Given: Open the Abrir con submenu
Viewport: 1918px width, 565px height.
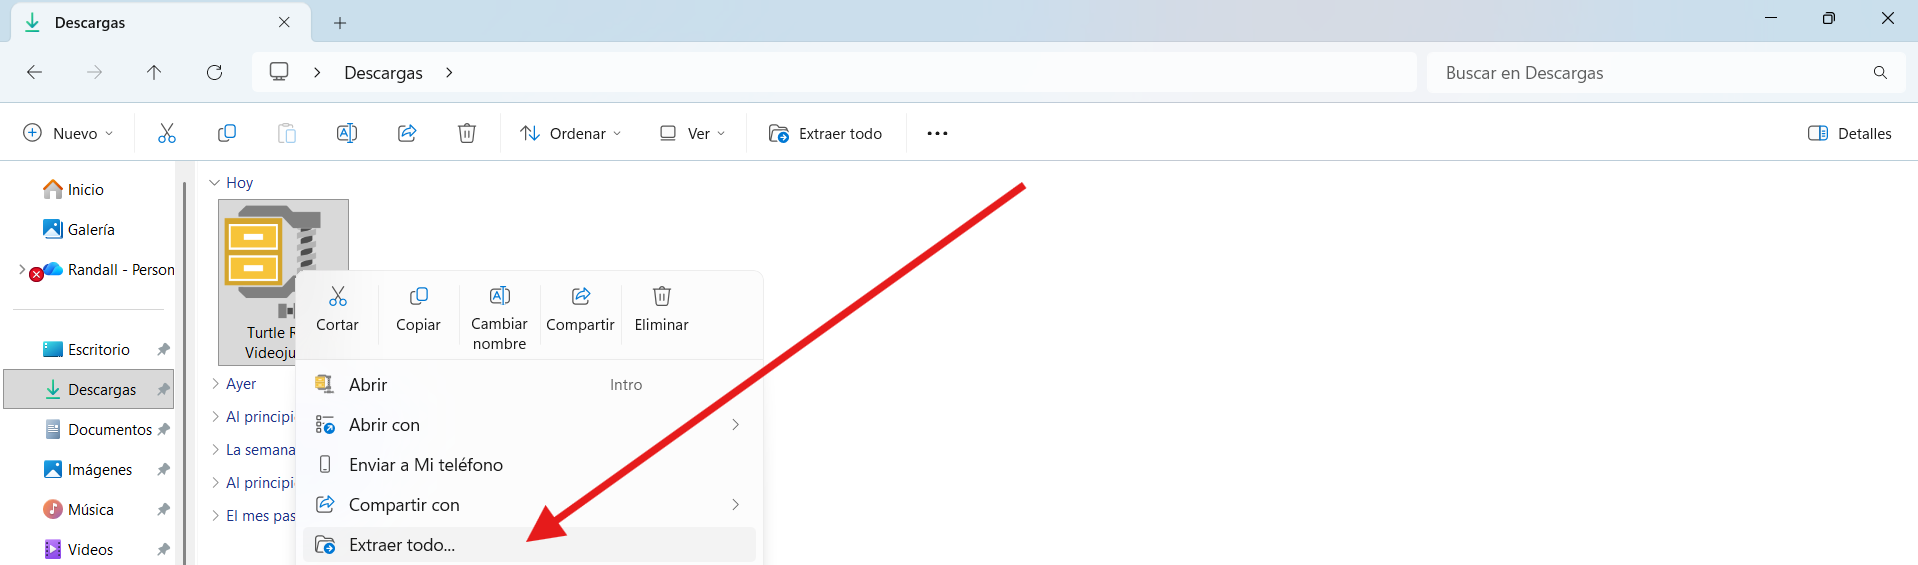Looking at the screenshot, I should 529,425.
